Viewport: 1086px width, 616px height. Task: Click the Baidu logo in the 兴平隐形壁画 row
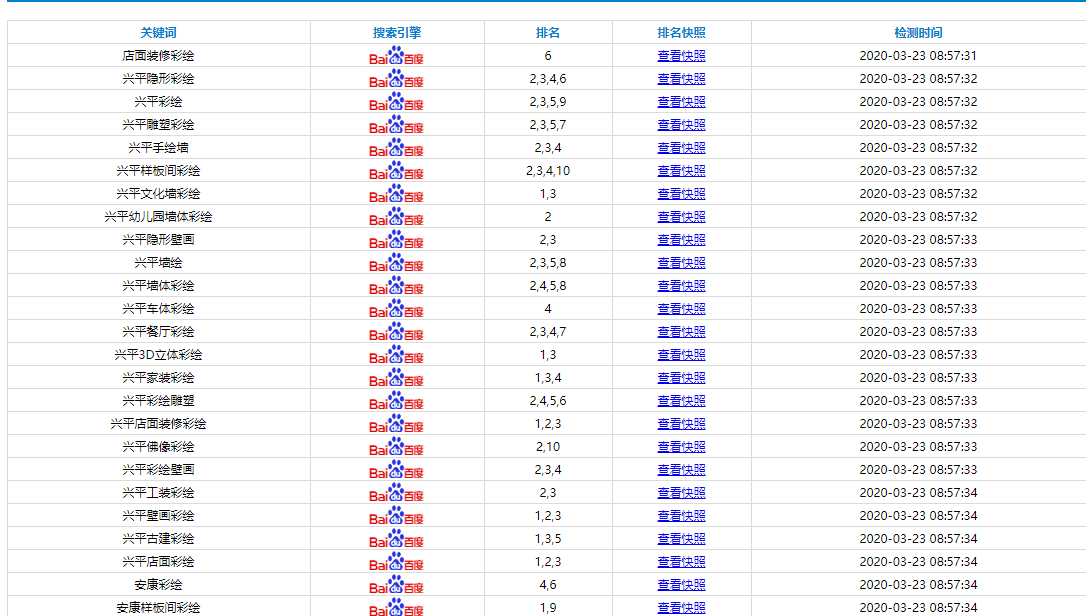(396, 240)
